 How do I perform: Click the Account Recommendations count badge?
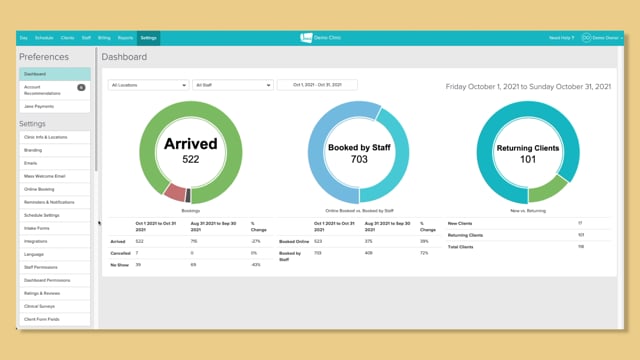81,87
